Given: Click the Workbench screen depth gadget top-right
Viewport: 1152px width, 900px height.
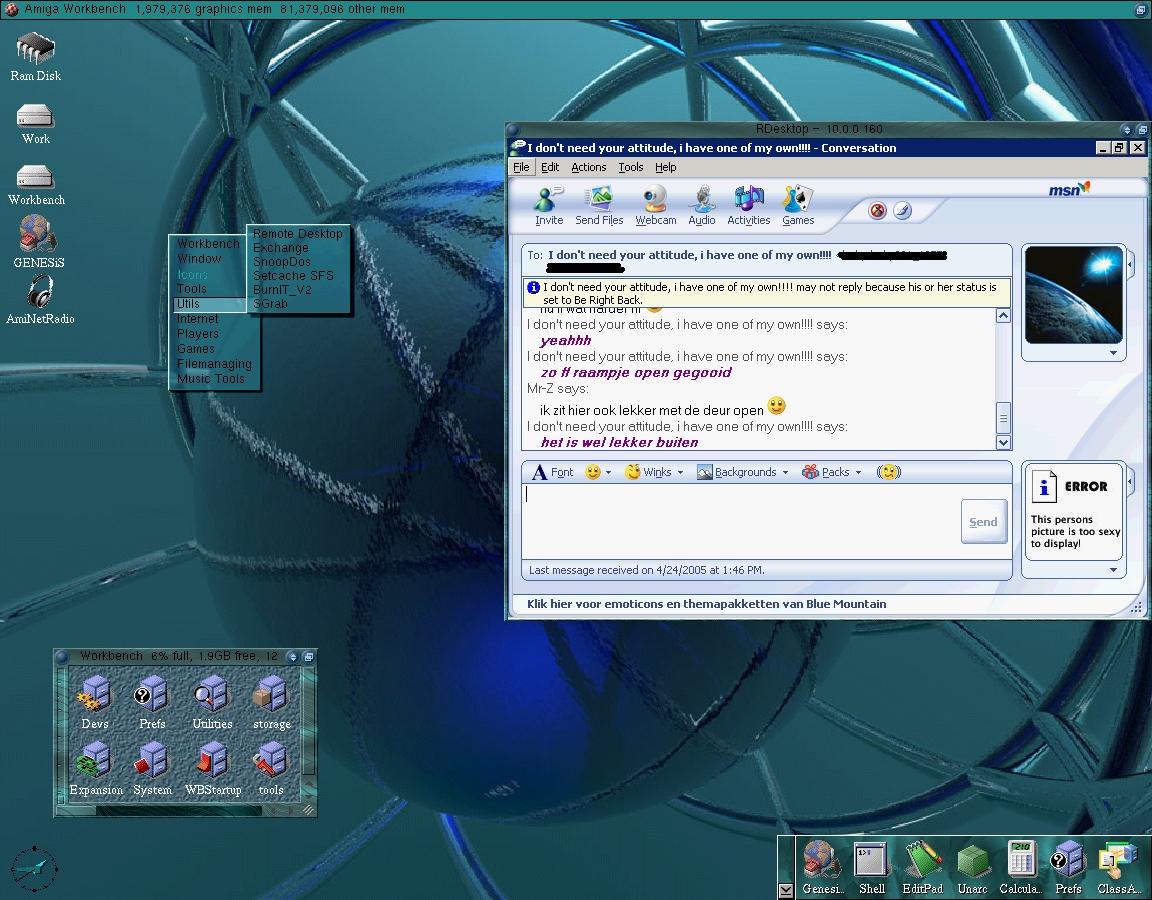Looking at the screenshot, I should click(1141, 10).
